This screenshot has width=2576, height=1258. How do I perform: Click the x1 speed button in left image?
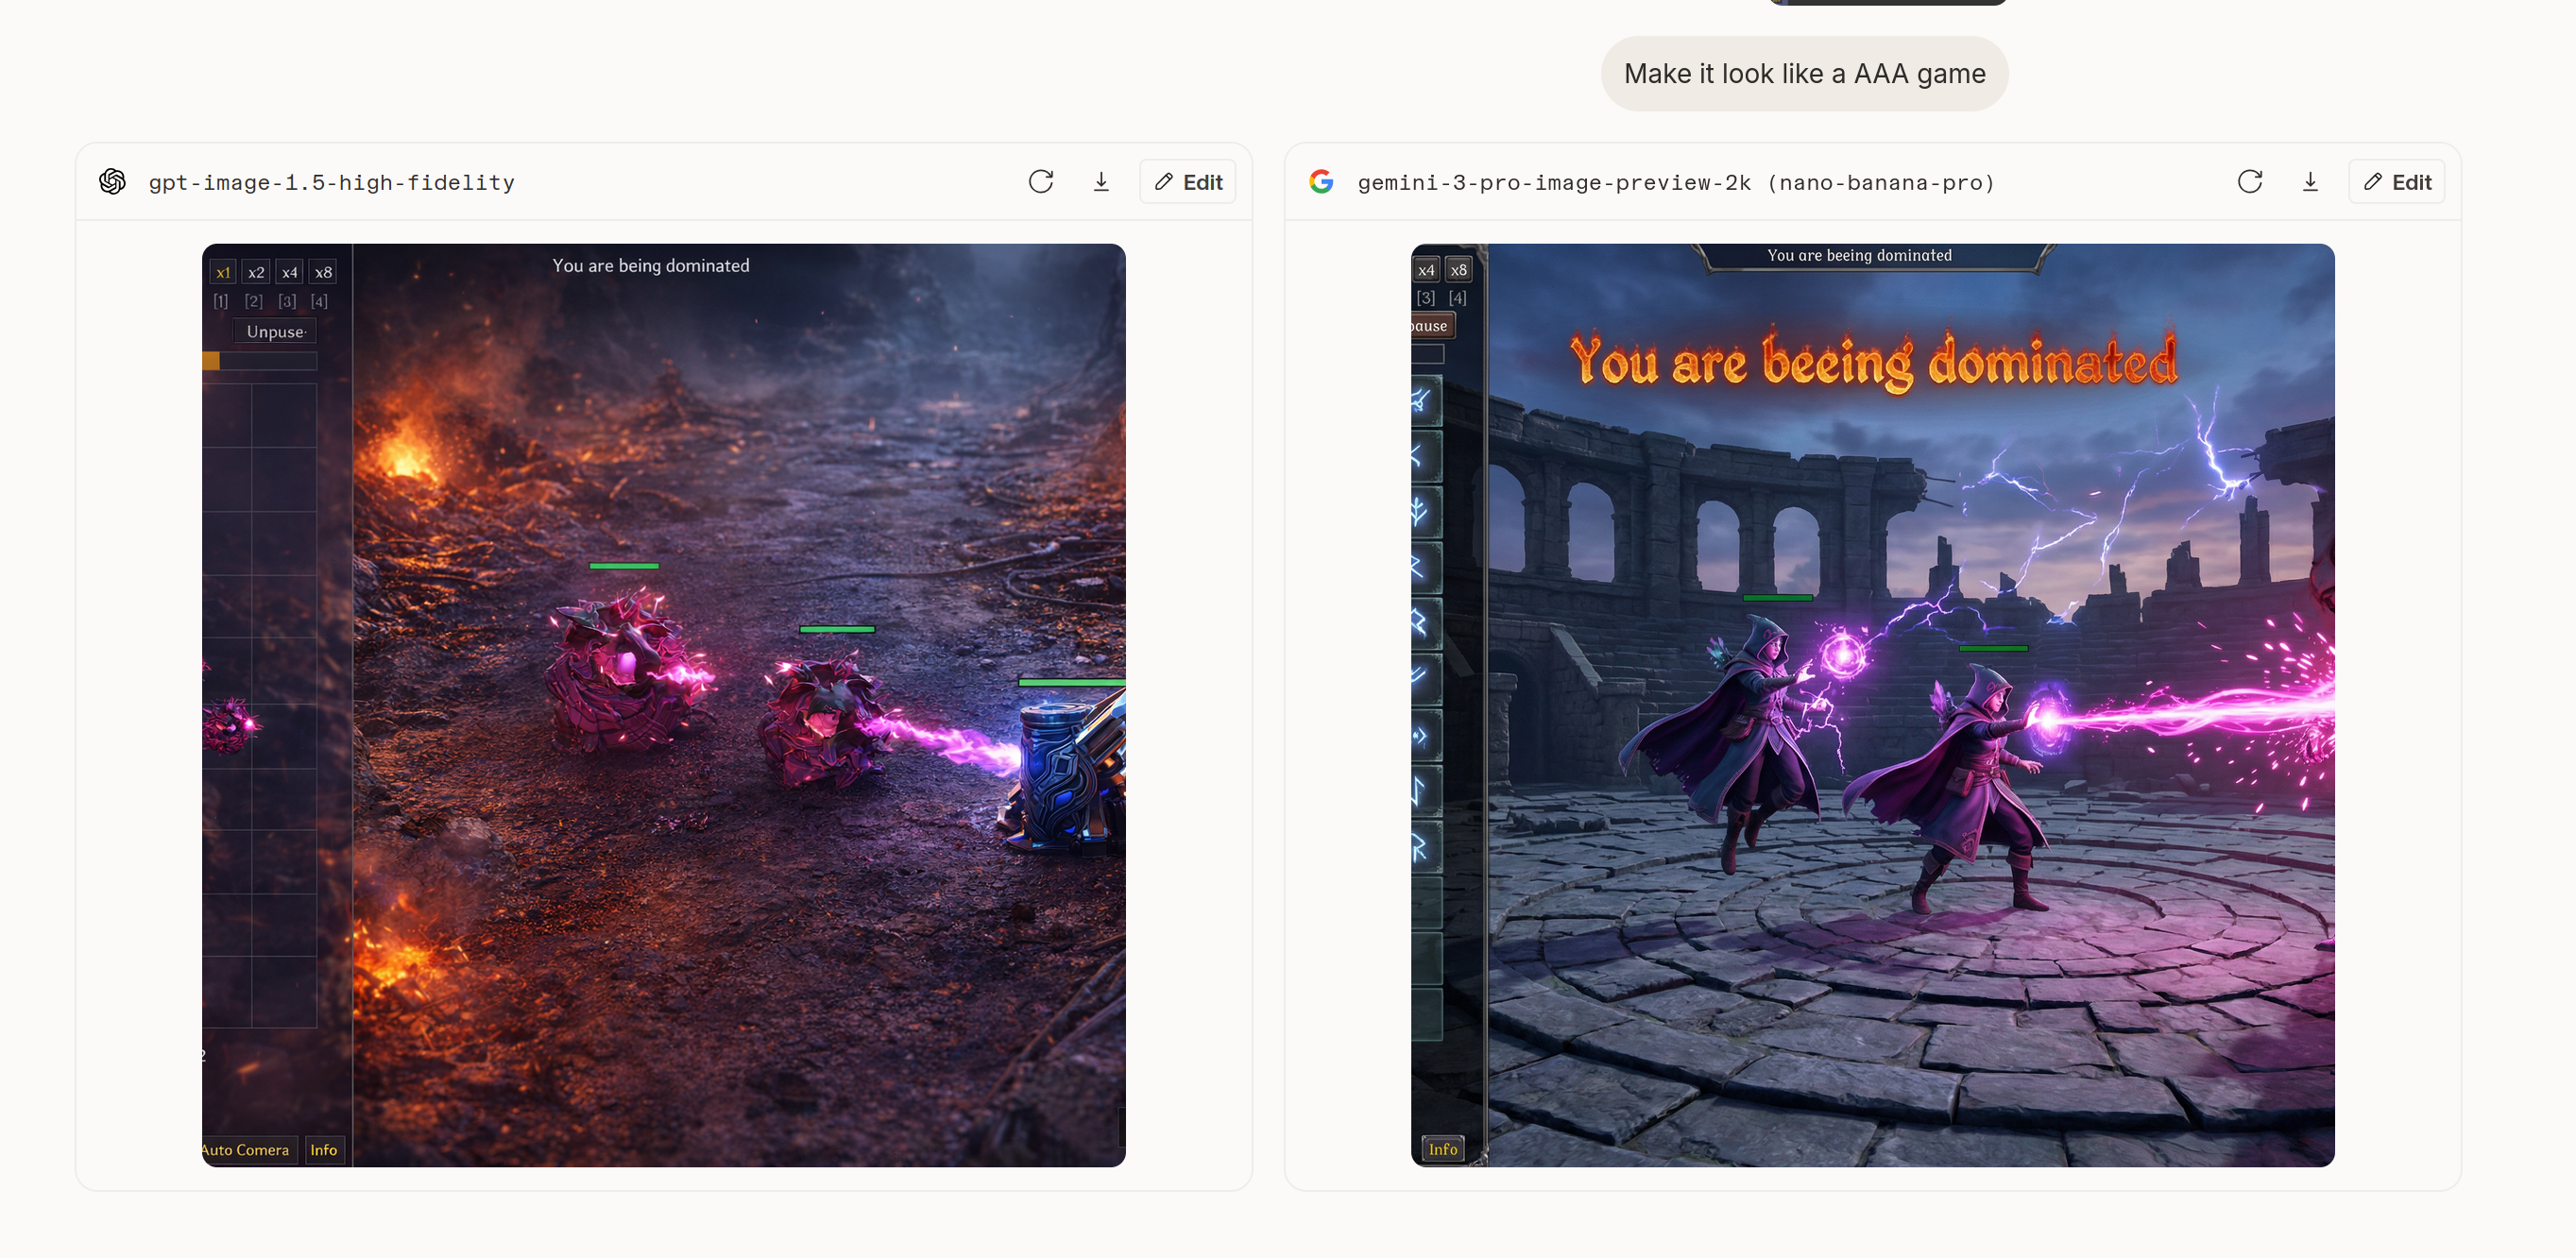pos(223,272)
